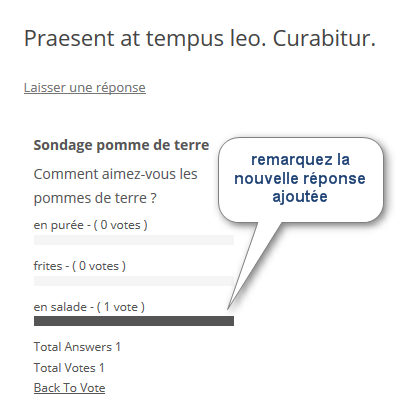This screenshot has height=404, width=396.
Task: Click the 'pommes de terre ?' question line
Action: 95,198
